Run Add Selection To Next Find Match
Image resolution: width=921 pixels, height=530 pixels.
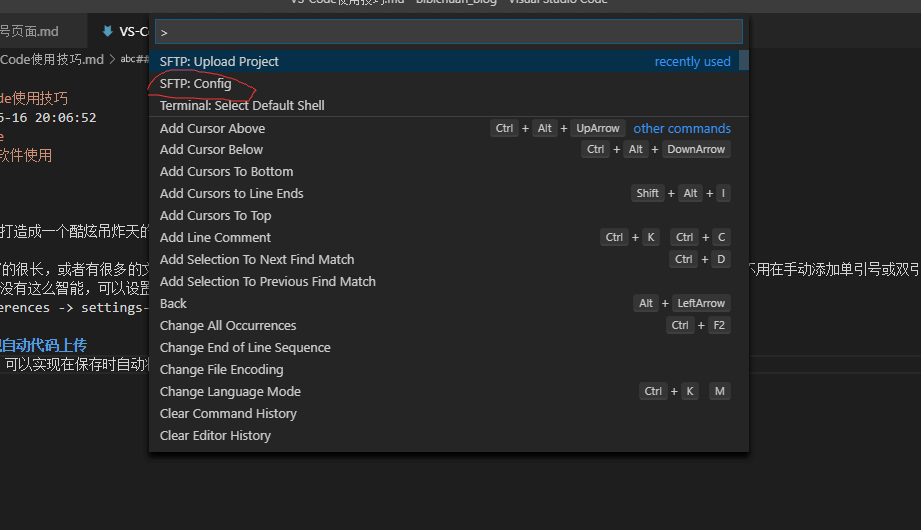point(257,260)
